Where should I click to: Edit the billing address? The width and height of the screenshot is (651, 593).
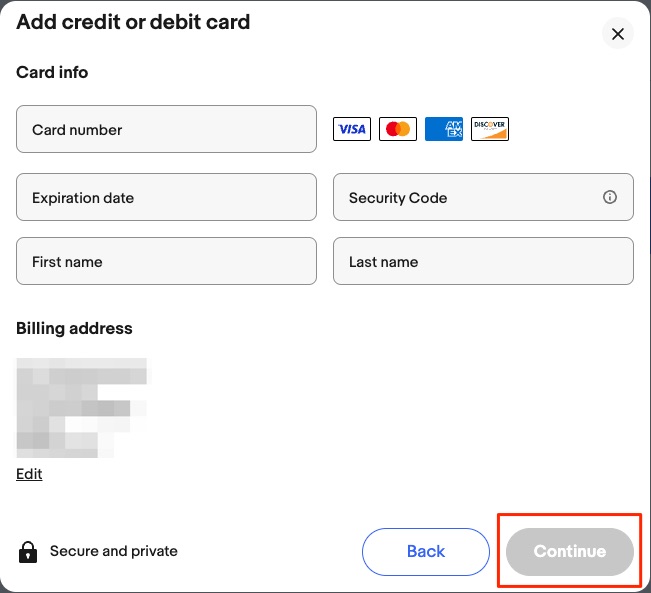(29, 474)
